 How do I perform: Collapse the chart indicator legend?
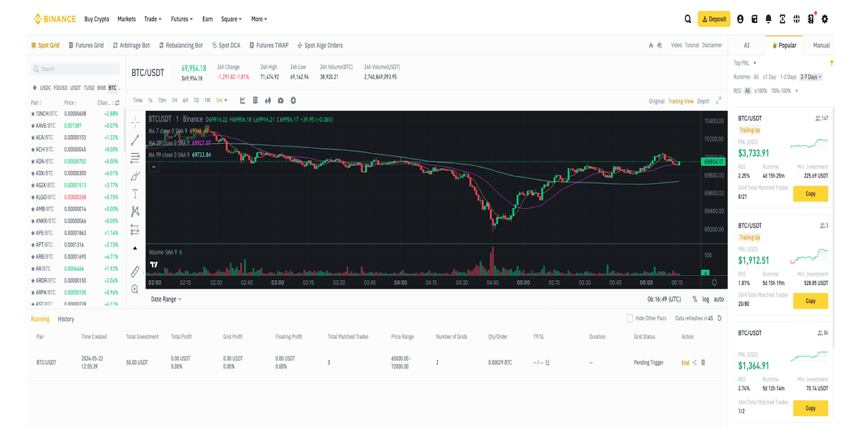pyautogui.click(x=154, y=167)
